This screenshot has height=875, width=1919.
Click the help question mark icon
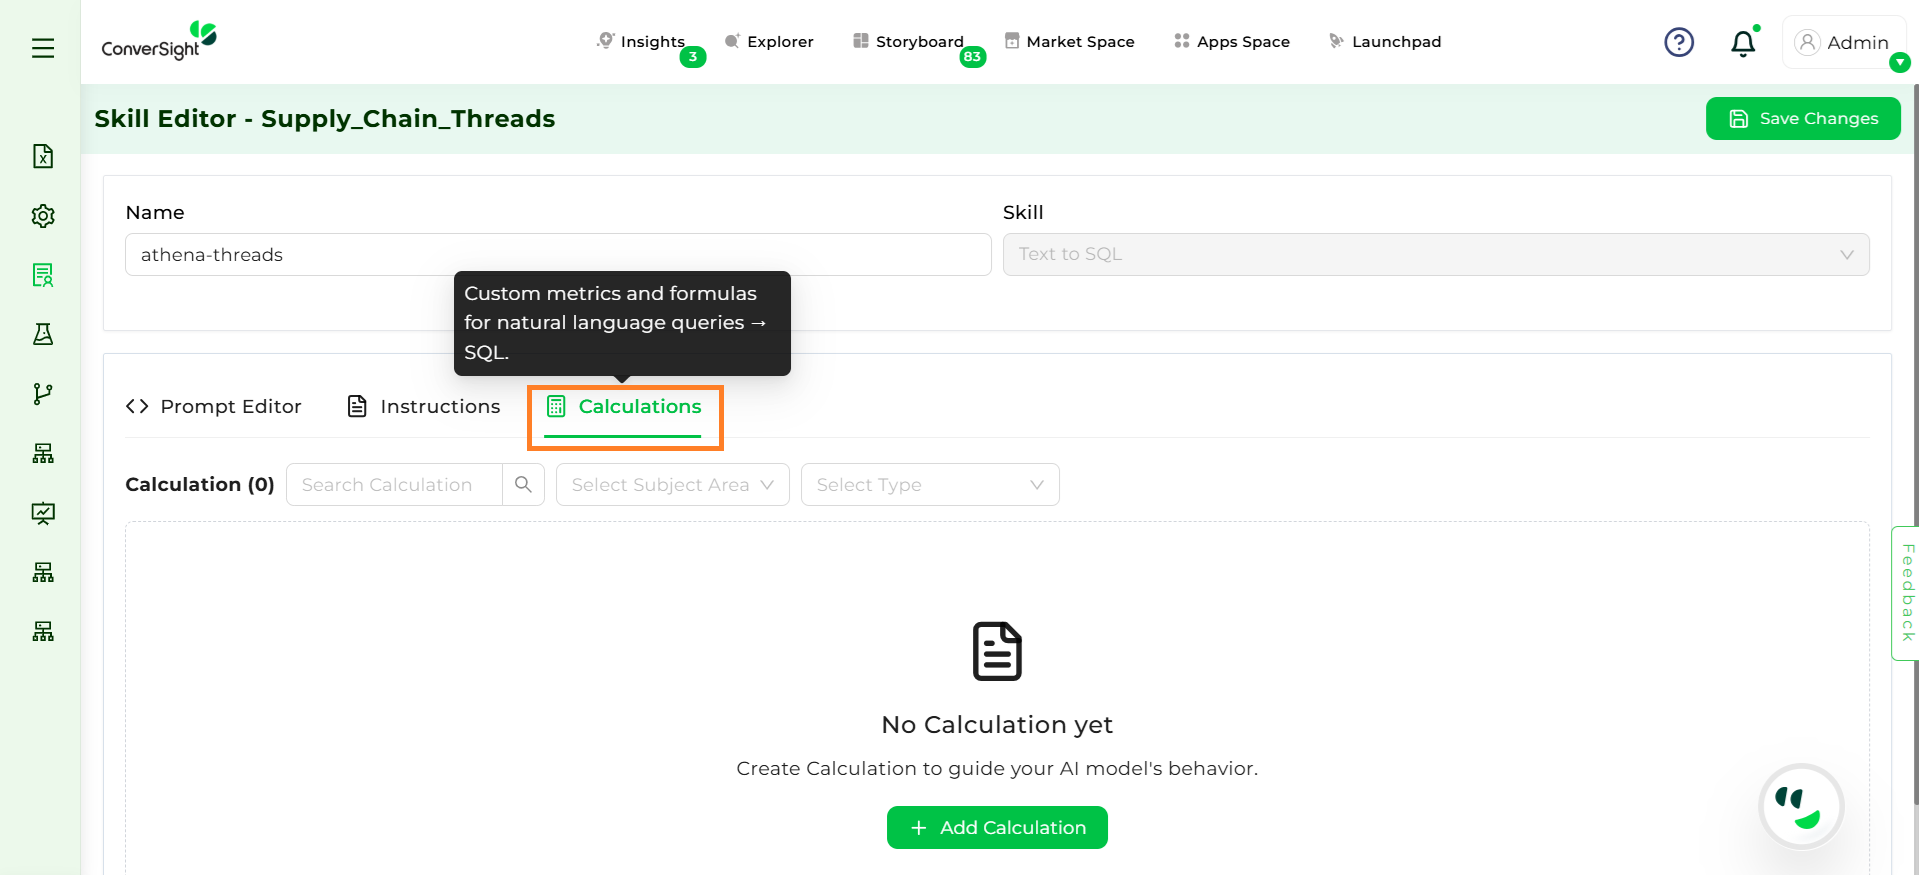(1678, 42)
